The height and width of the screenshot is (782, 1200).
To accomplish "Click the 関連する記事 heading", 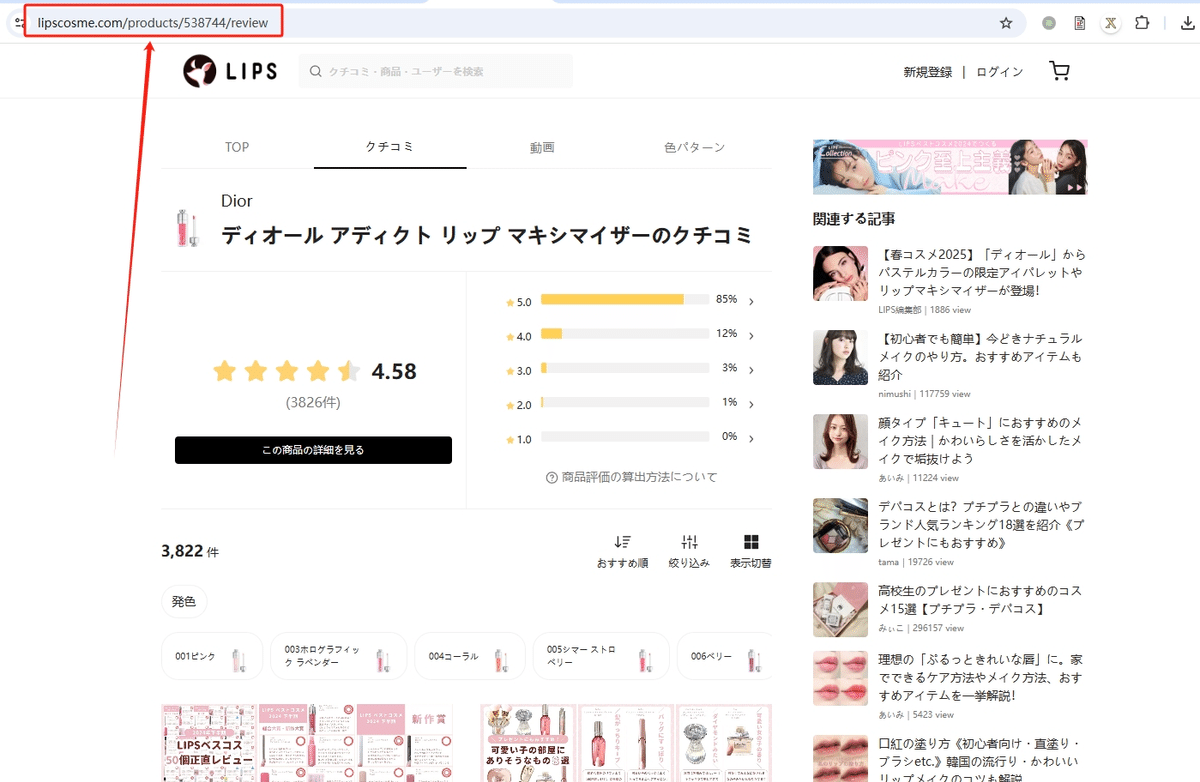I will tap(854, 218).
